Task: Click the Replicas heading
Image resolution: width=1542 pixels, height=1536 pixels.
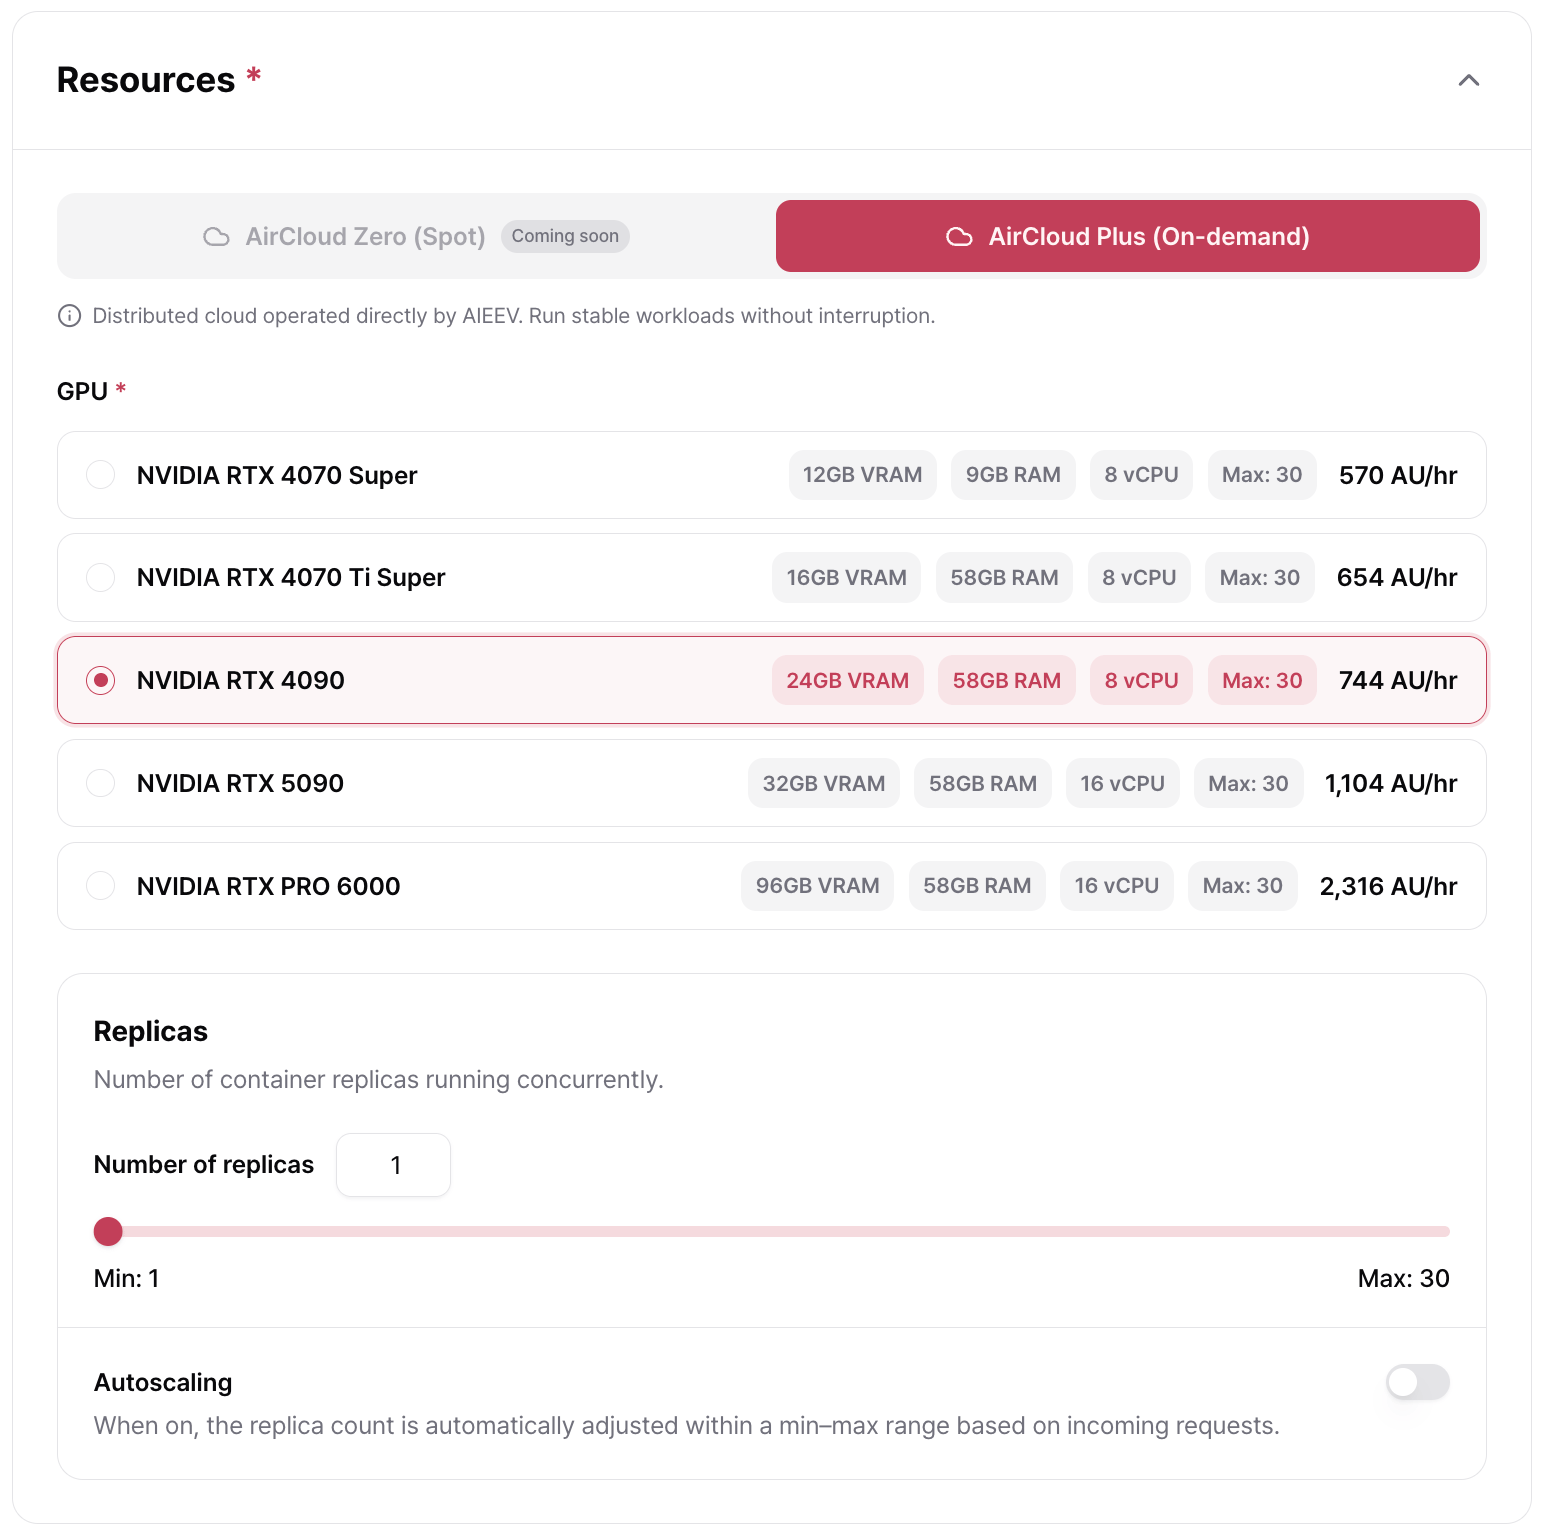Action: point(151,1031)
